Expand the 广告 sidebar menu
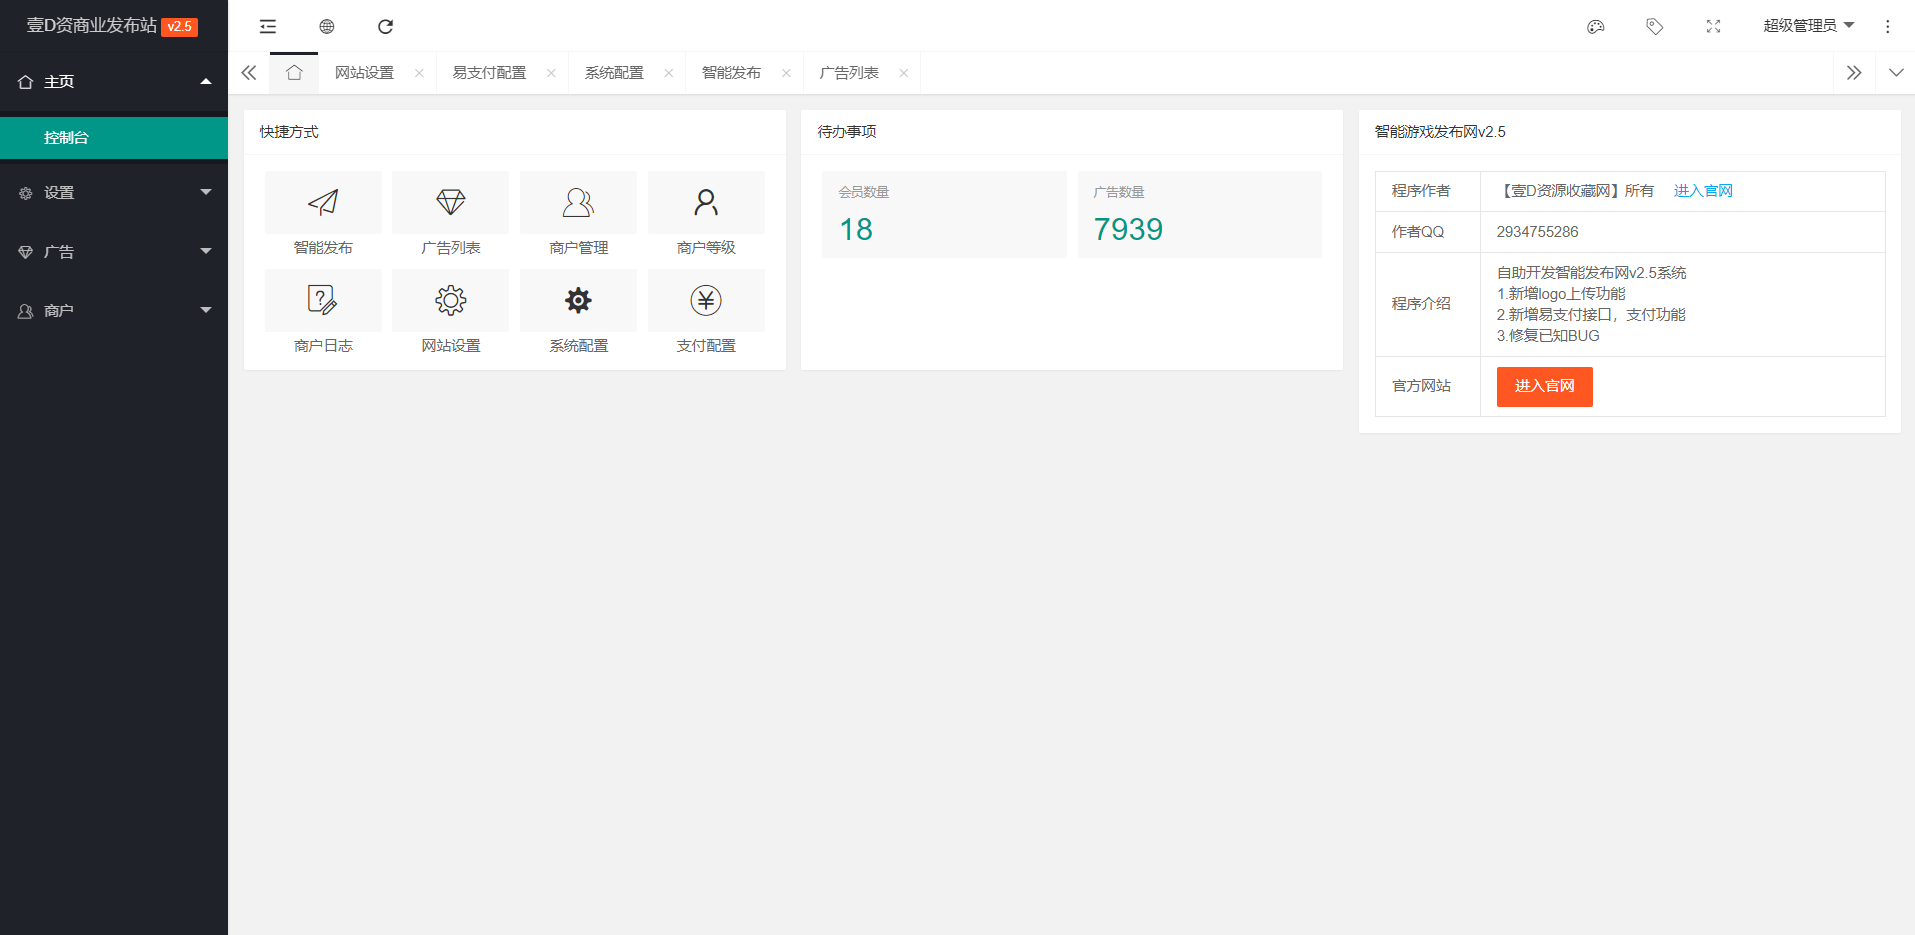This screenshot has width=1915, height=935. click(x=114, y=252)
